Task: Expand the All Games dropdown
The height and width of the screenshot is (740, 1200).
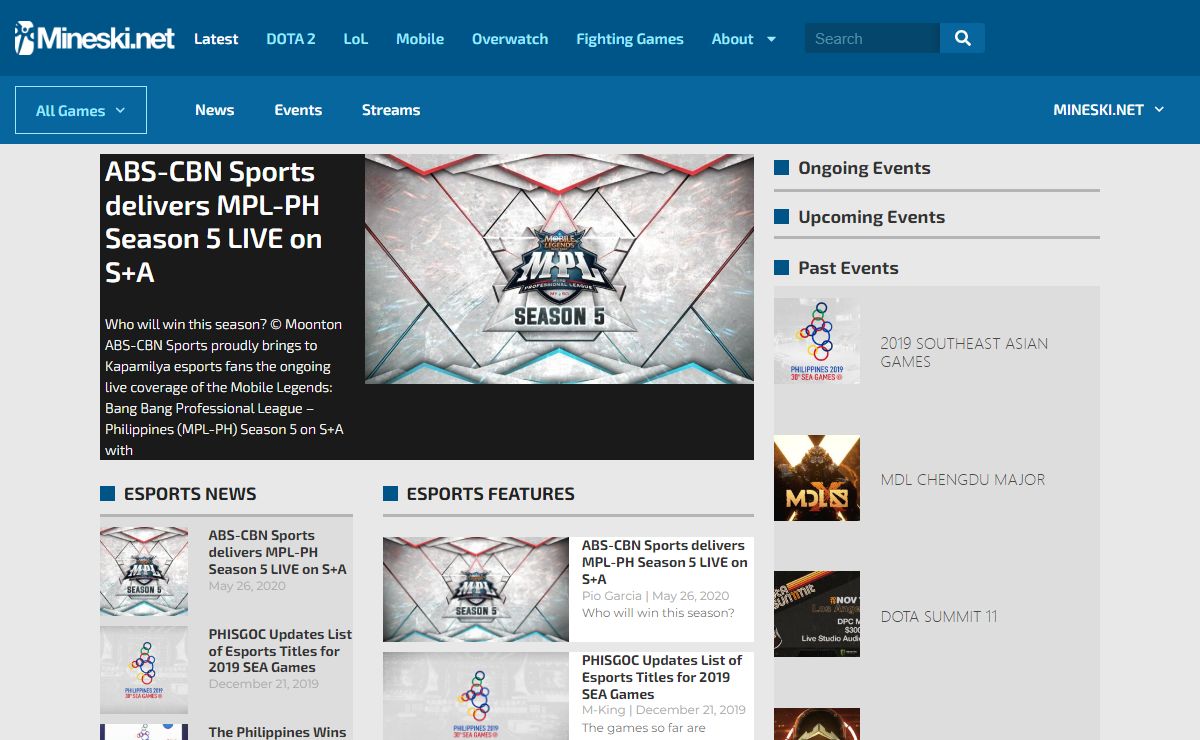Action: pyautogui.click(x=81, y=110)
